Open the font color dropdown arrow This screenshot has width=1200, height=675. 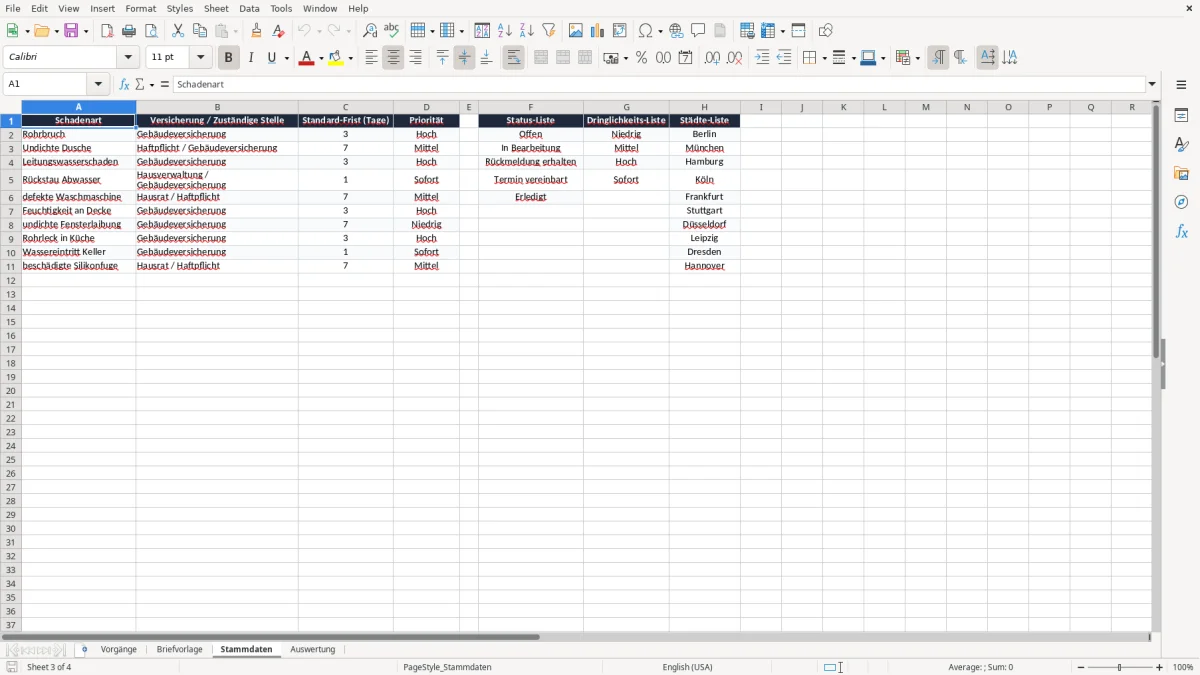tap(320, 58)
